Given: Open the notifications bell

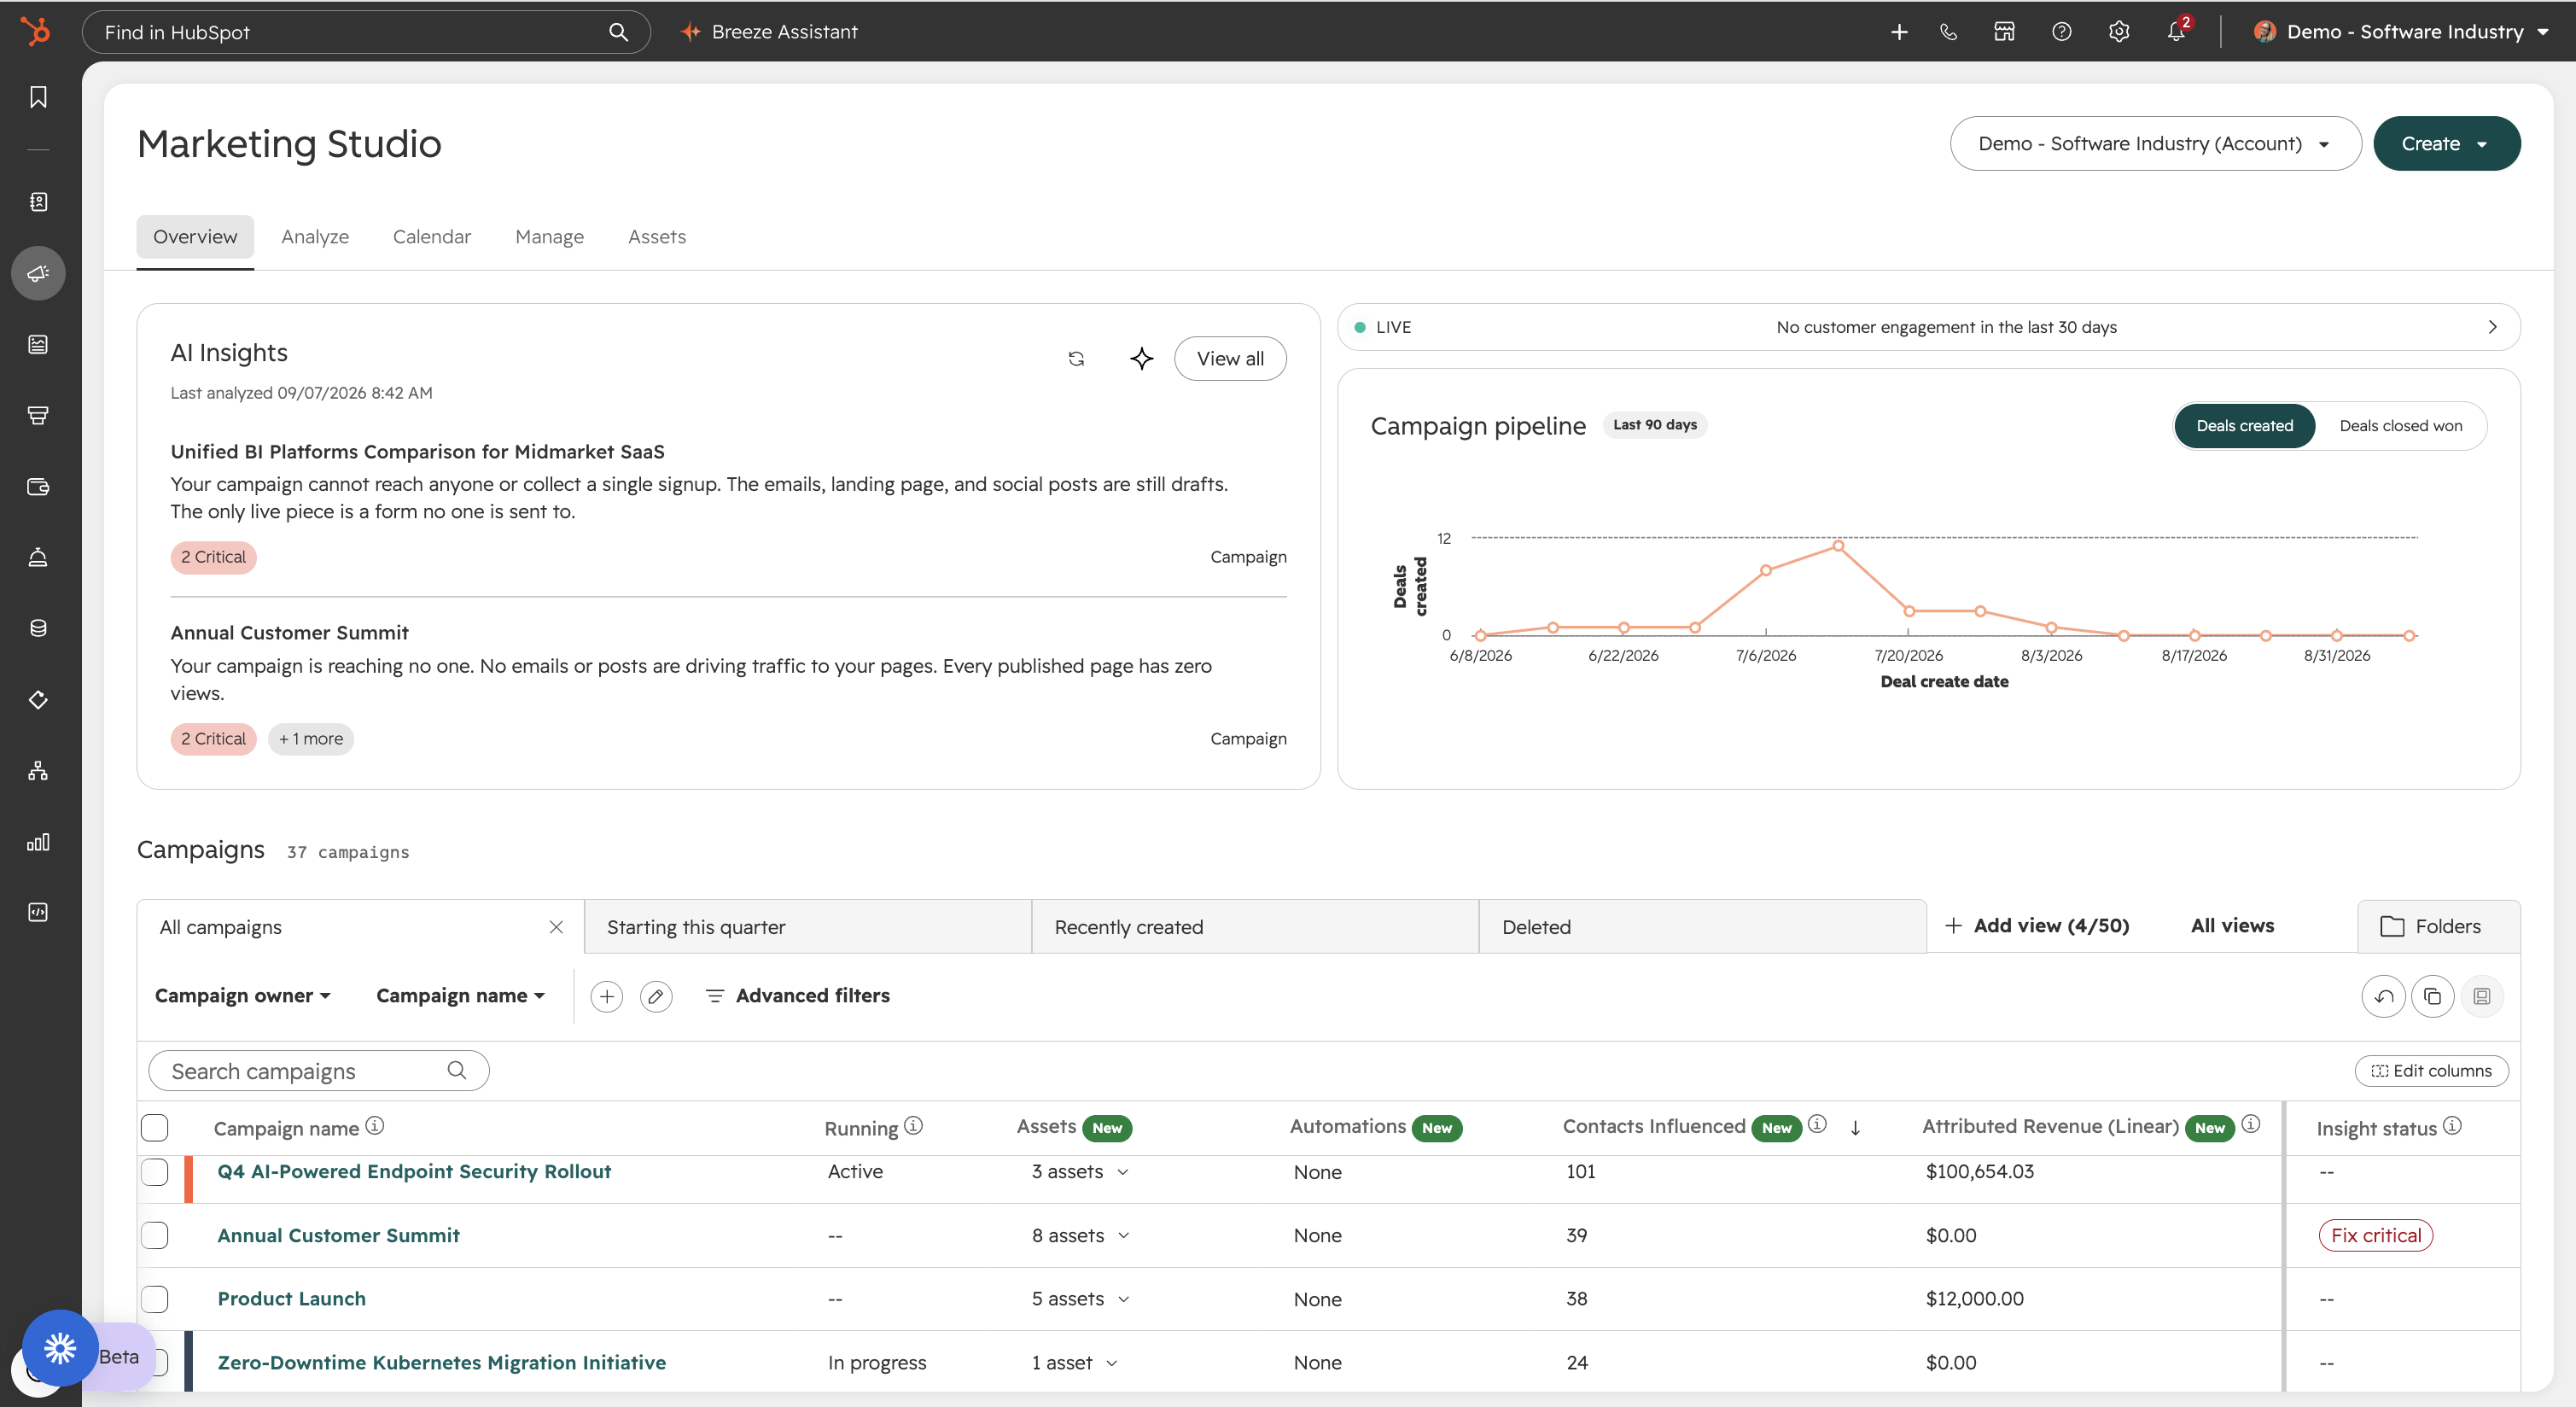Looking at the screenshot, I should pos(2176,32).
